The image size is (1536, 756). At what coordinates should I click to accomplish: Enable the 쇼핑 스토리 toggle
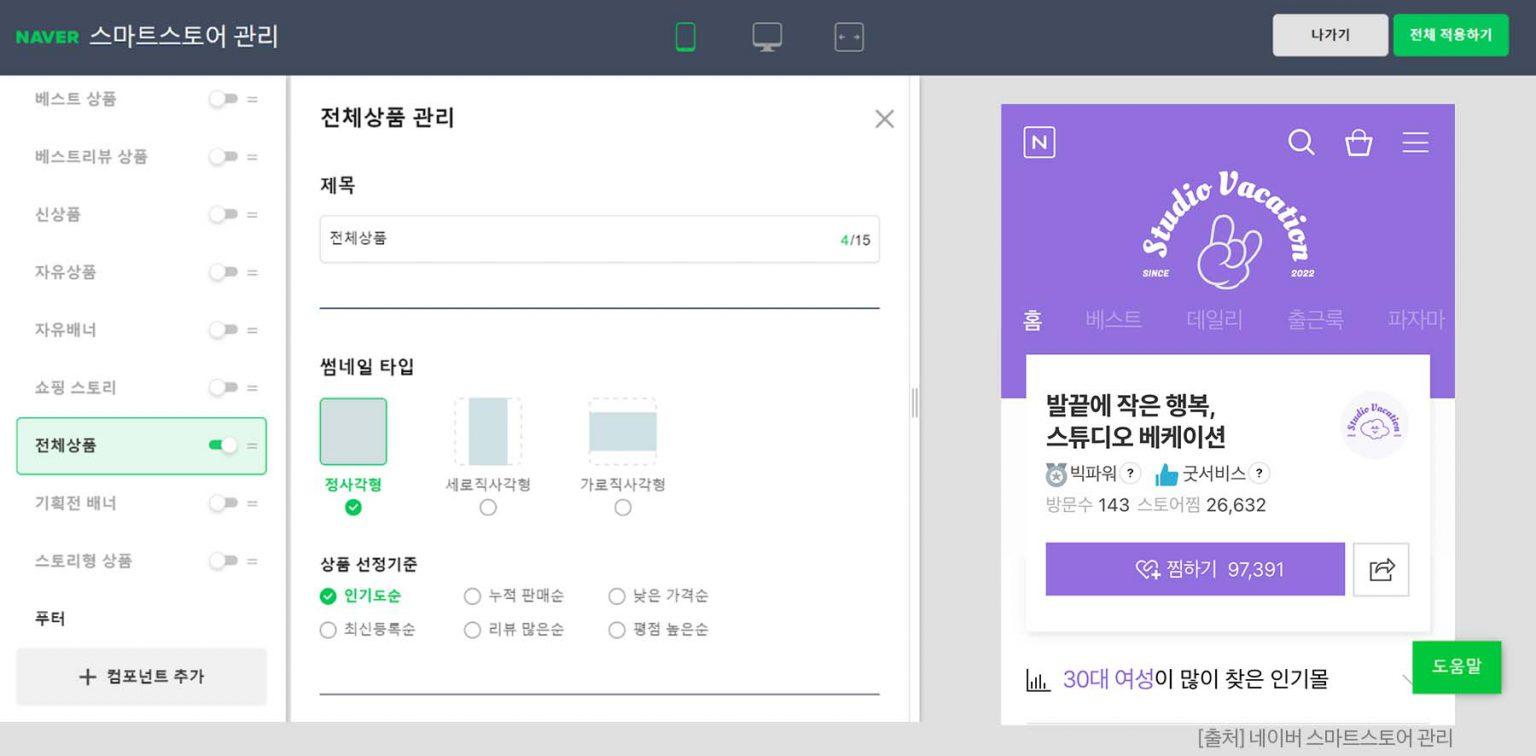[x=223, y=387]
